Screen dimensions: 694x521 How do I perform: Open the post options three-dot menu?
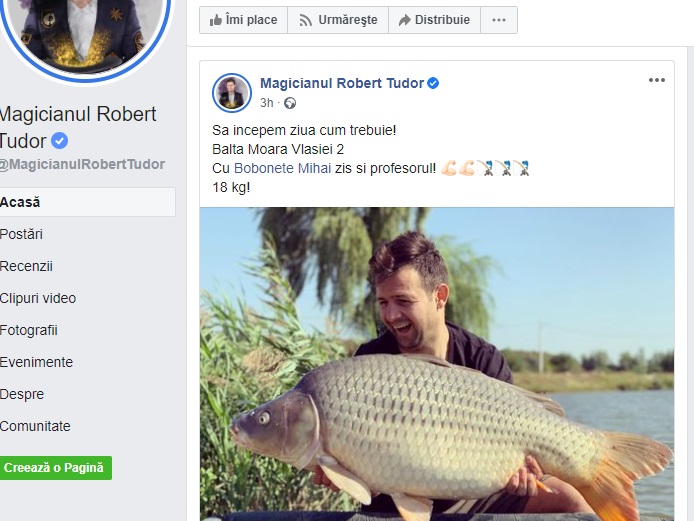point(656,81)
